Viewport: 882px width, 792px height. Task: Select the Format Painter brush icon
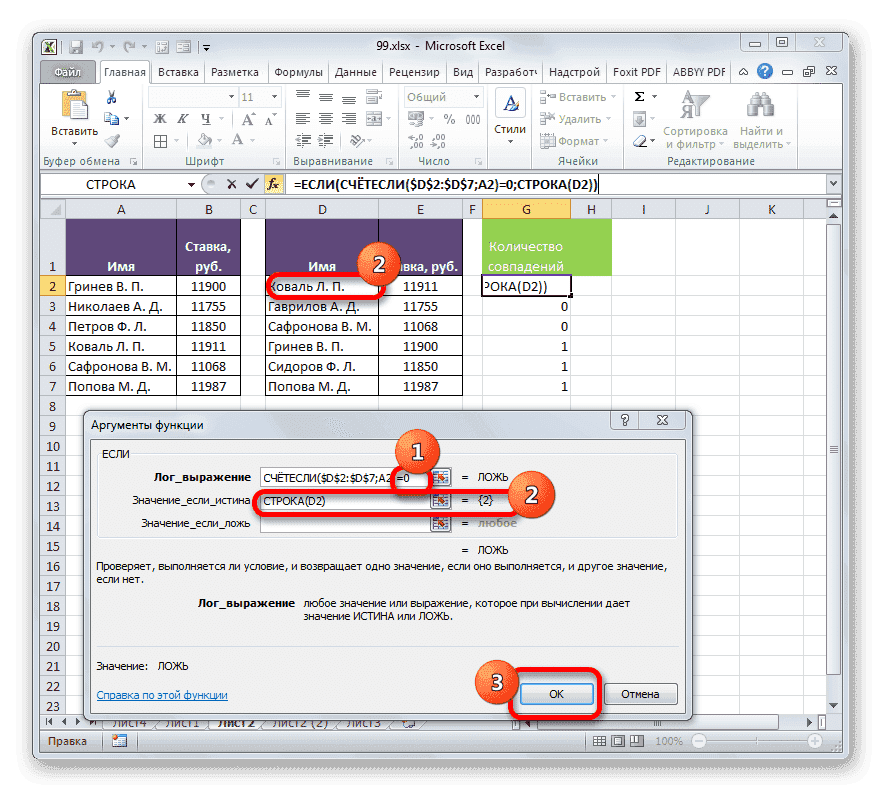click(111, 140)
